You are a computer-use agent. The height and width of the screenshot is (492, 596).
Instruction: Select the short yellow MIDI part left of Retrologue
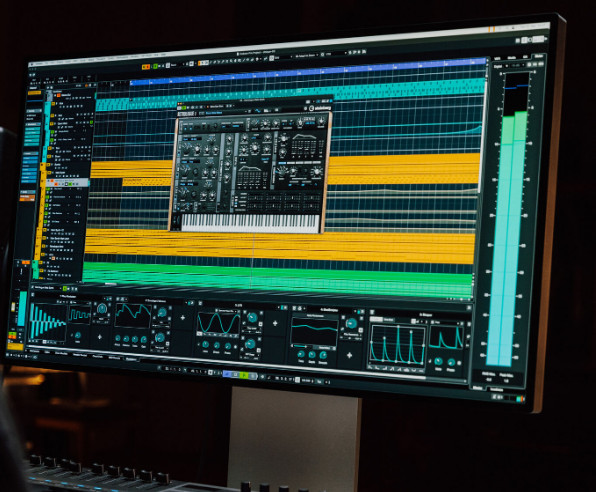point(147,181)
